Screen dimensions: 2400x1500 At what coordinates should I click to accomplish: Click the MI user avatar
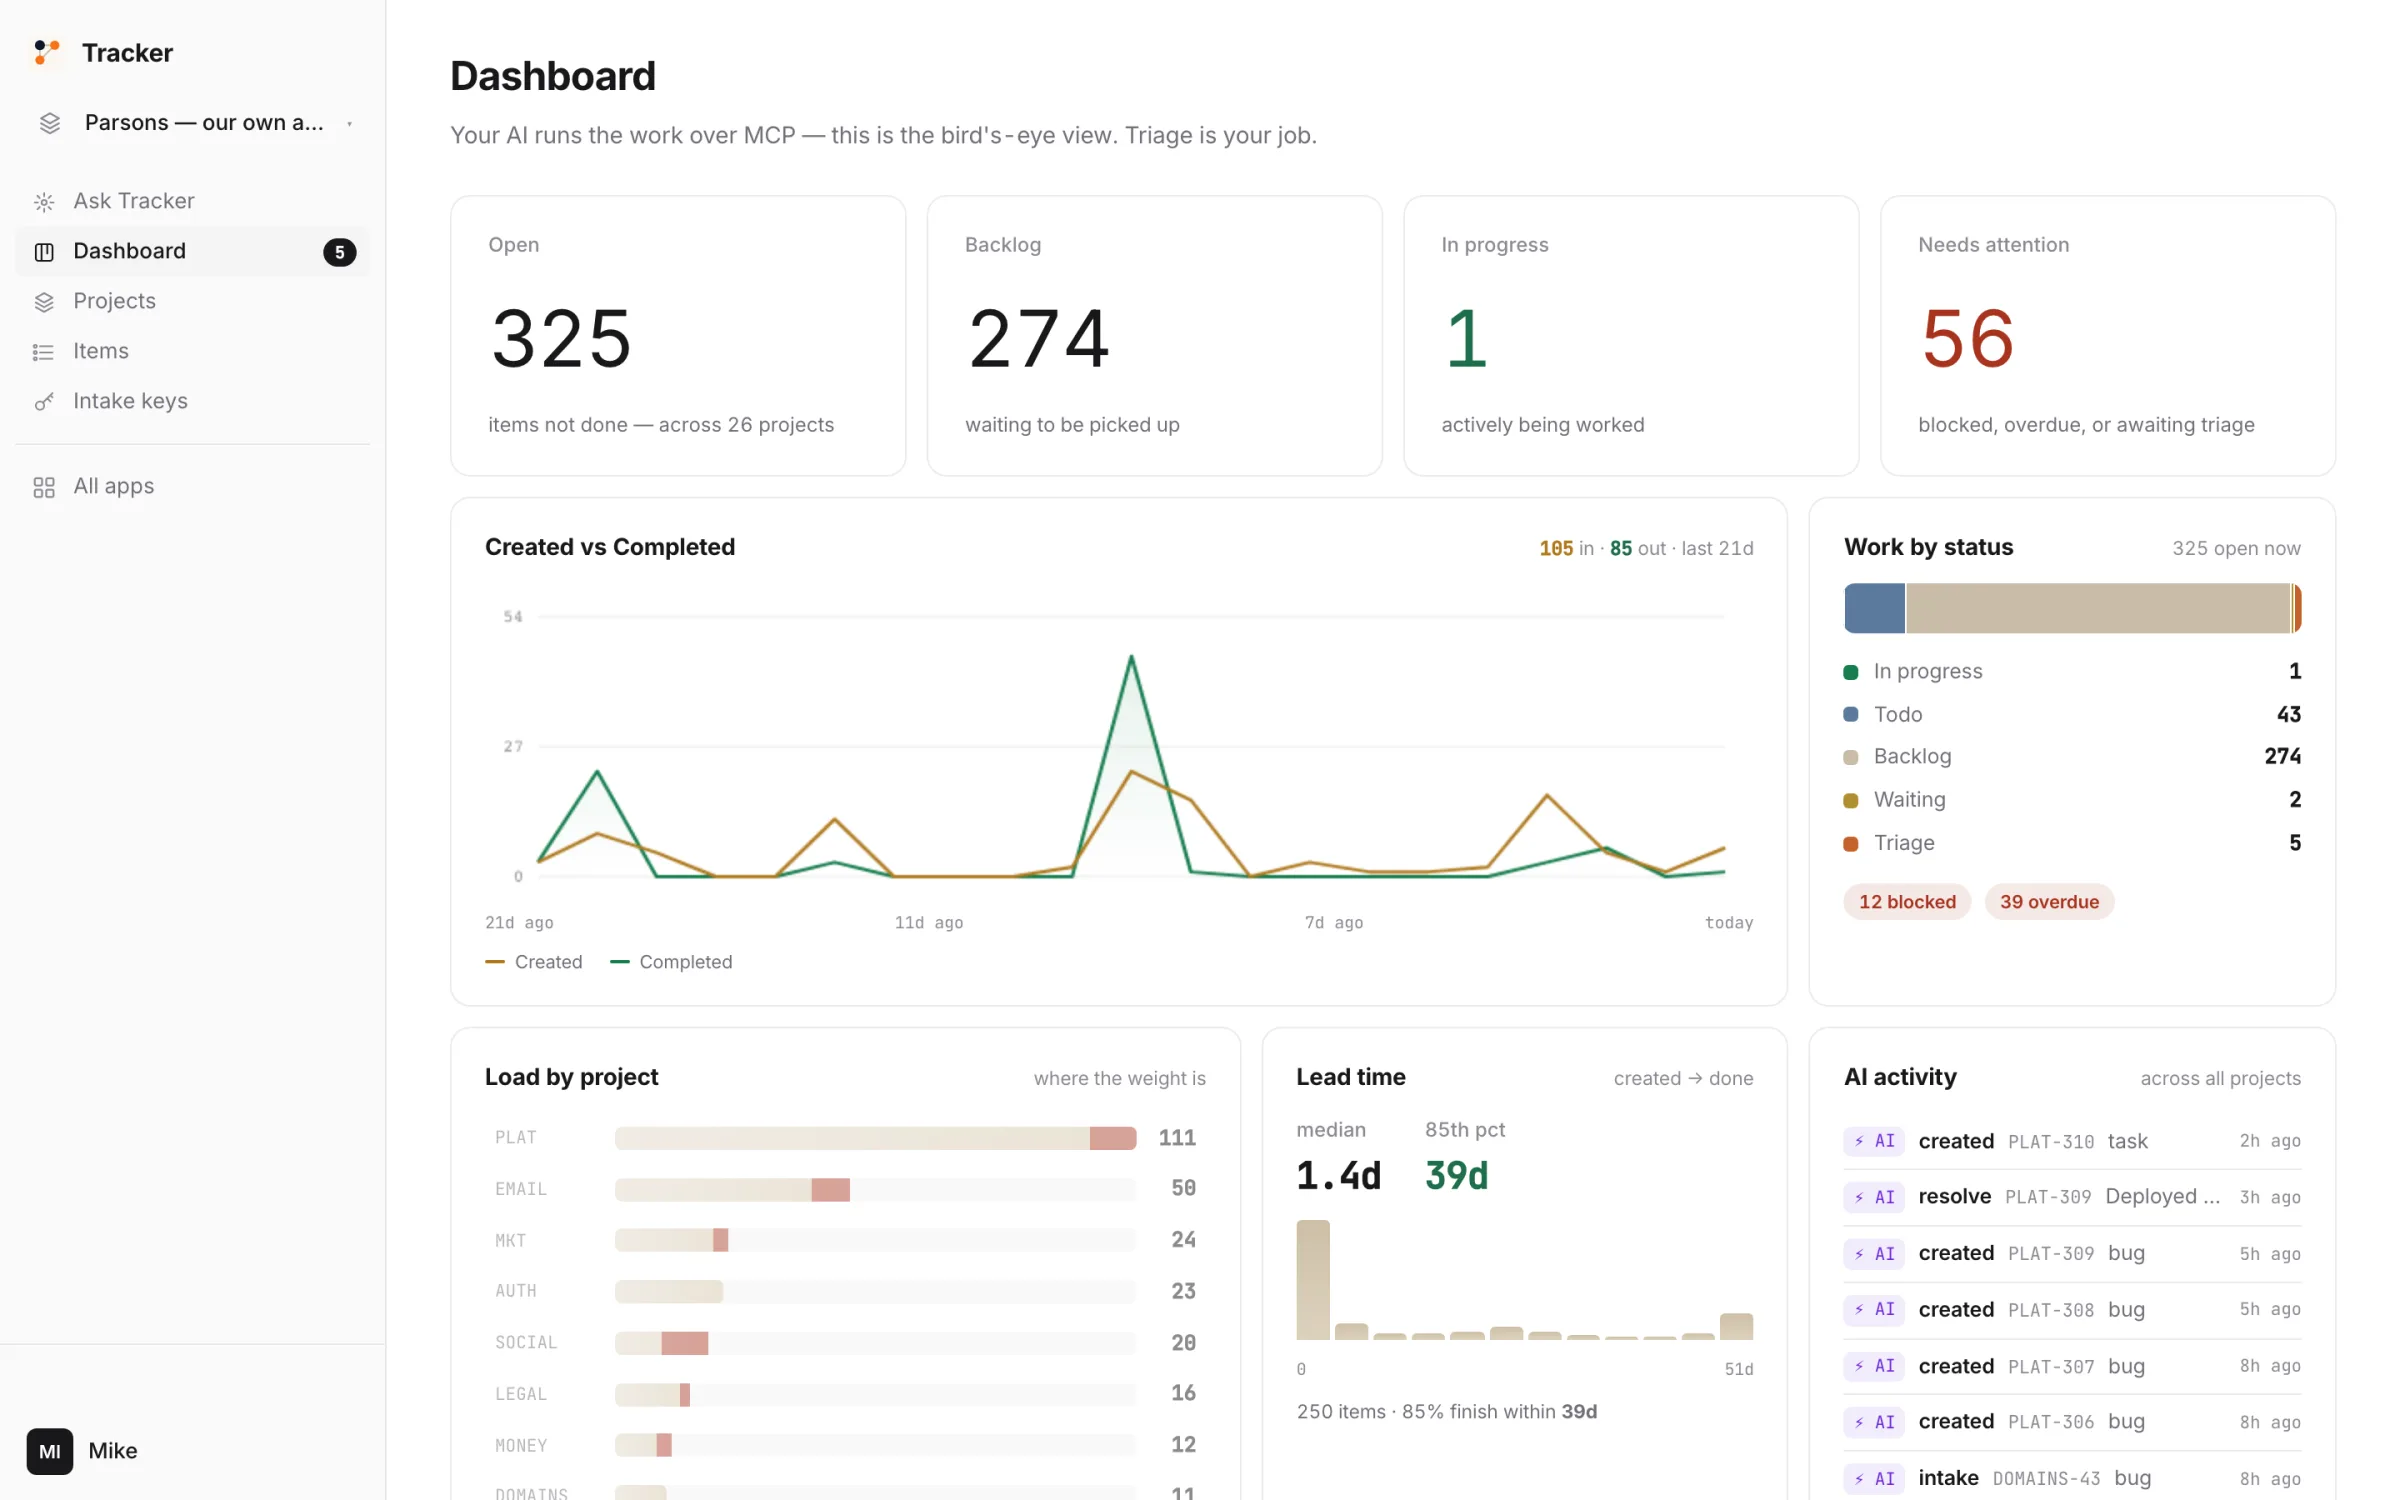pyautogui.click(x=50, y=1451)
